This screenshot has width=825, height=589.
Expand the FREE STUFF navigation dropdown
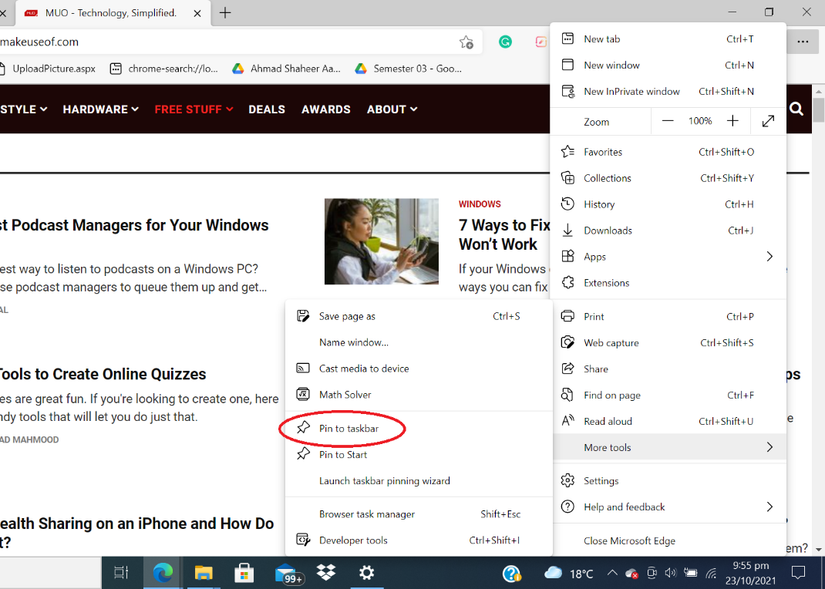(x=194, y=109)
